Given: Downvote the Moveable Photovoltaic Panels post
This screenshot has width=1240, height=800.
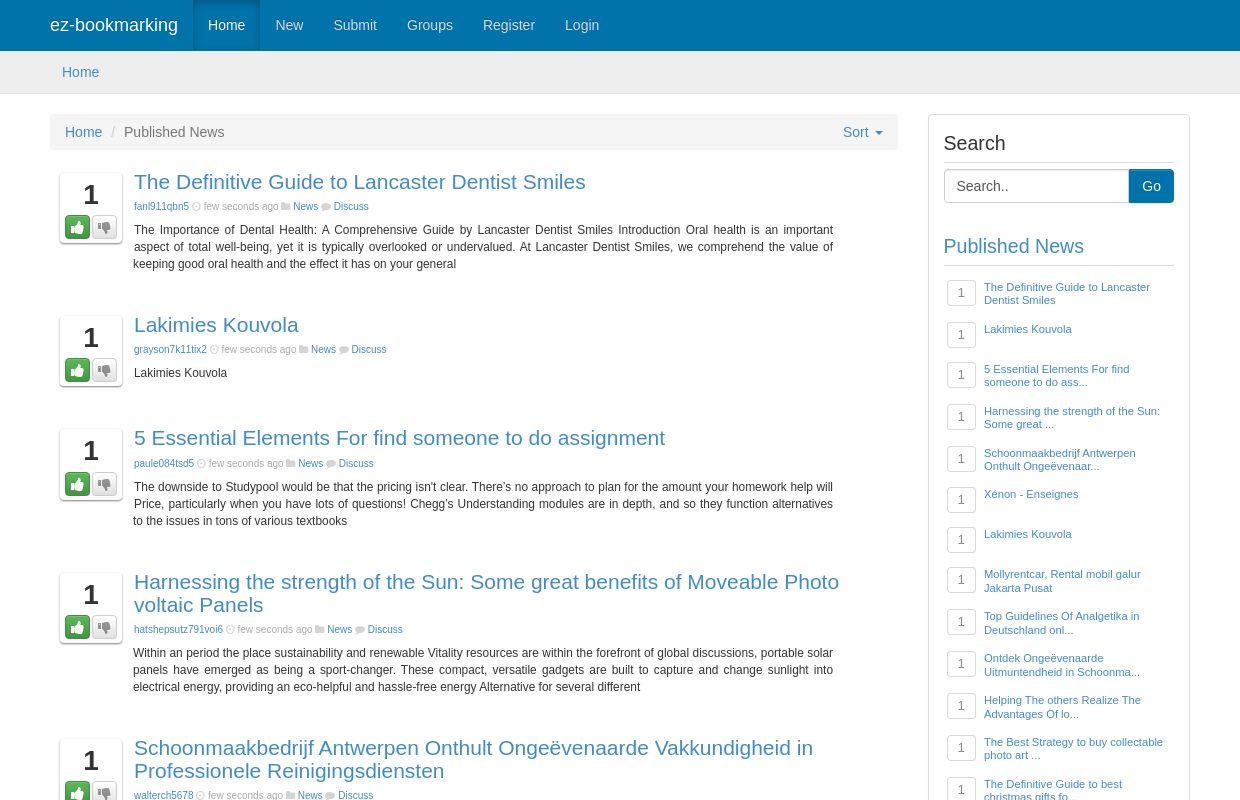Looking at the screenshot, I should 104,627.
